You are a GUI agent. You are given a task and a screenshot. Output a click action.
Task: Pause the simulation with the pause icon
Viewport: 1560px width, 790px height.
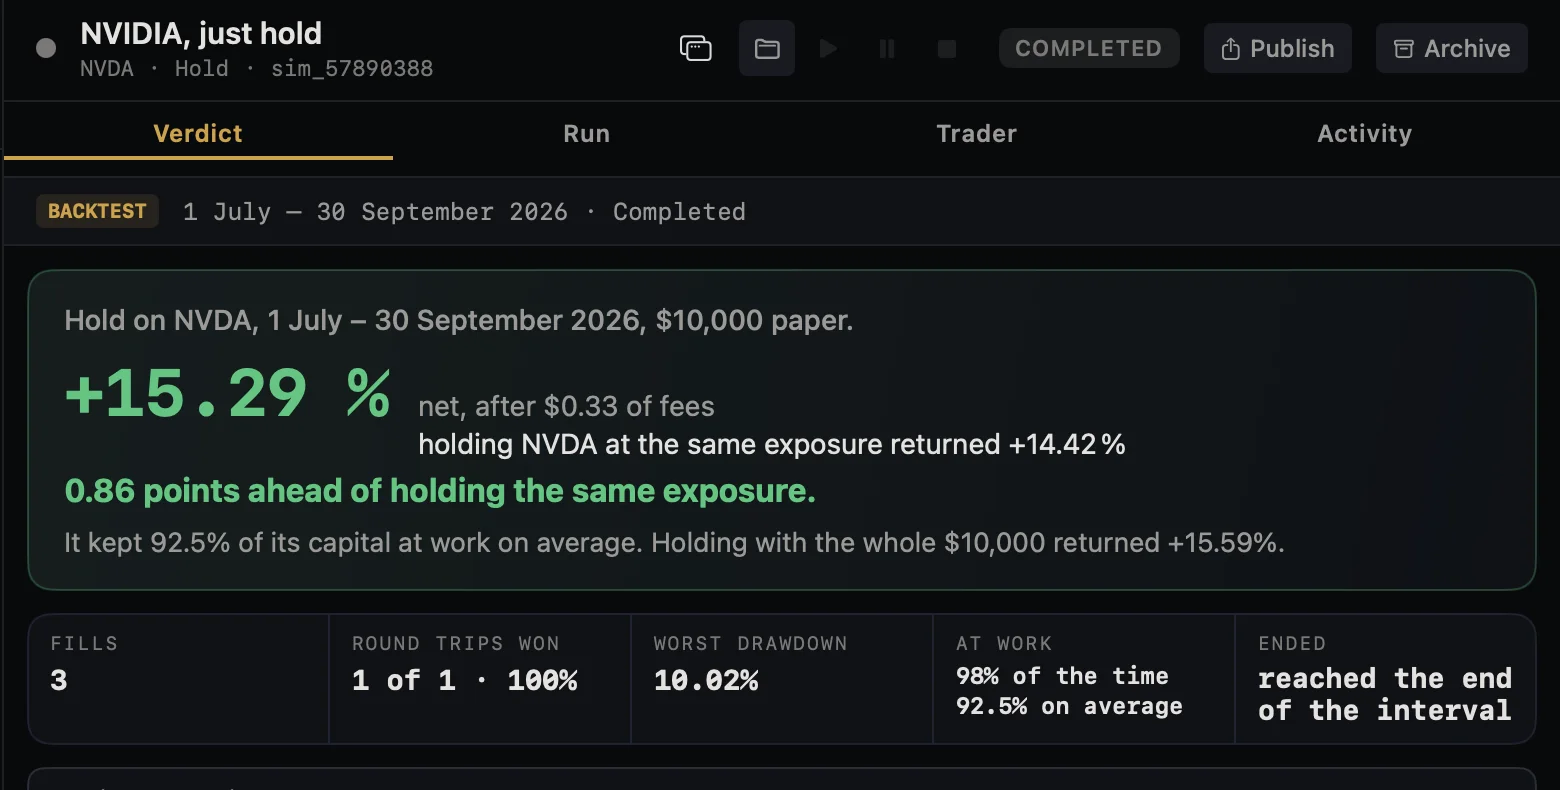click(x=887, y=48)
